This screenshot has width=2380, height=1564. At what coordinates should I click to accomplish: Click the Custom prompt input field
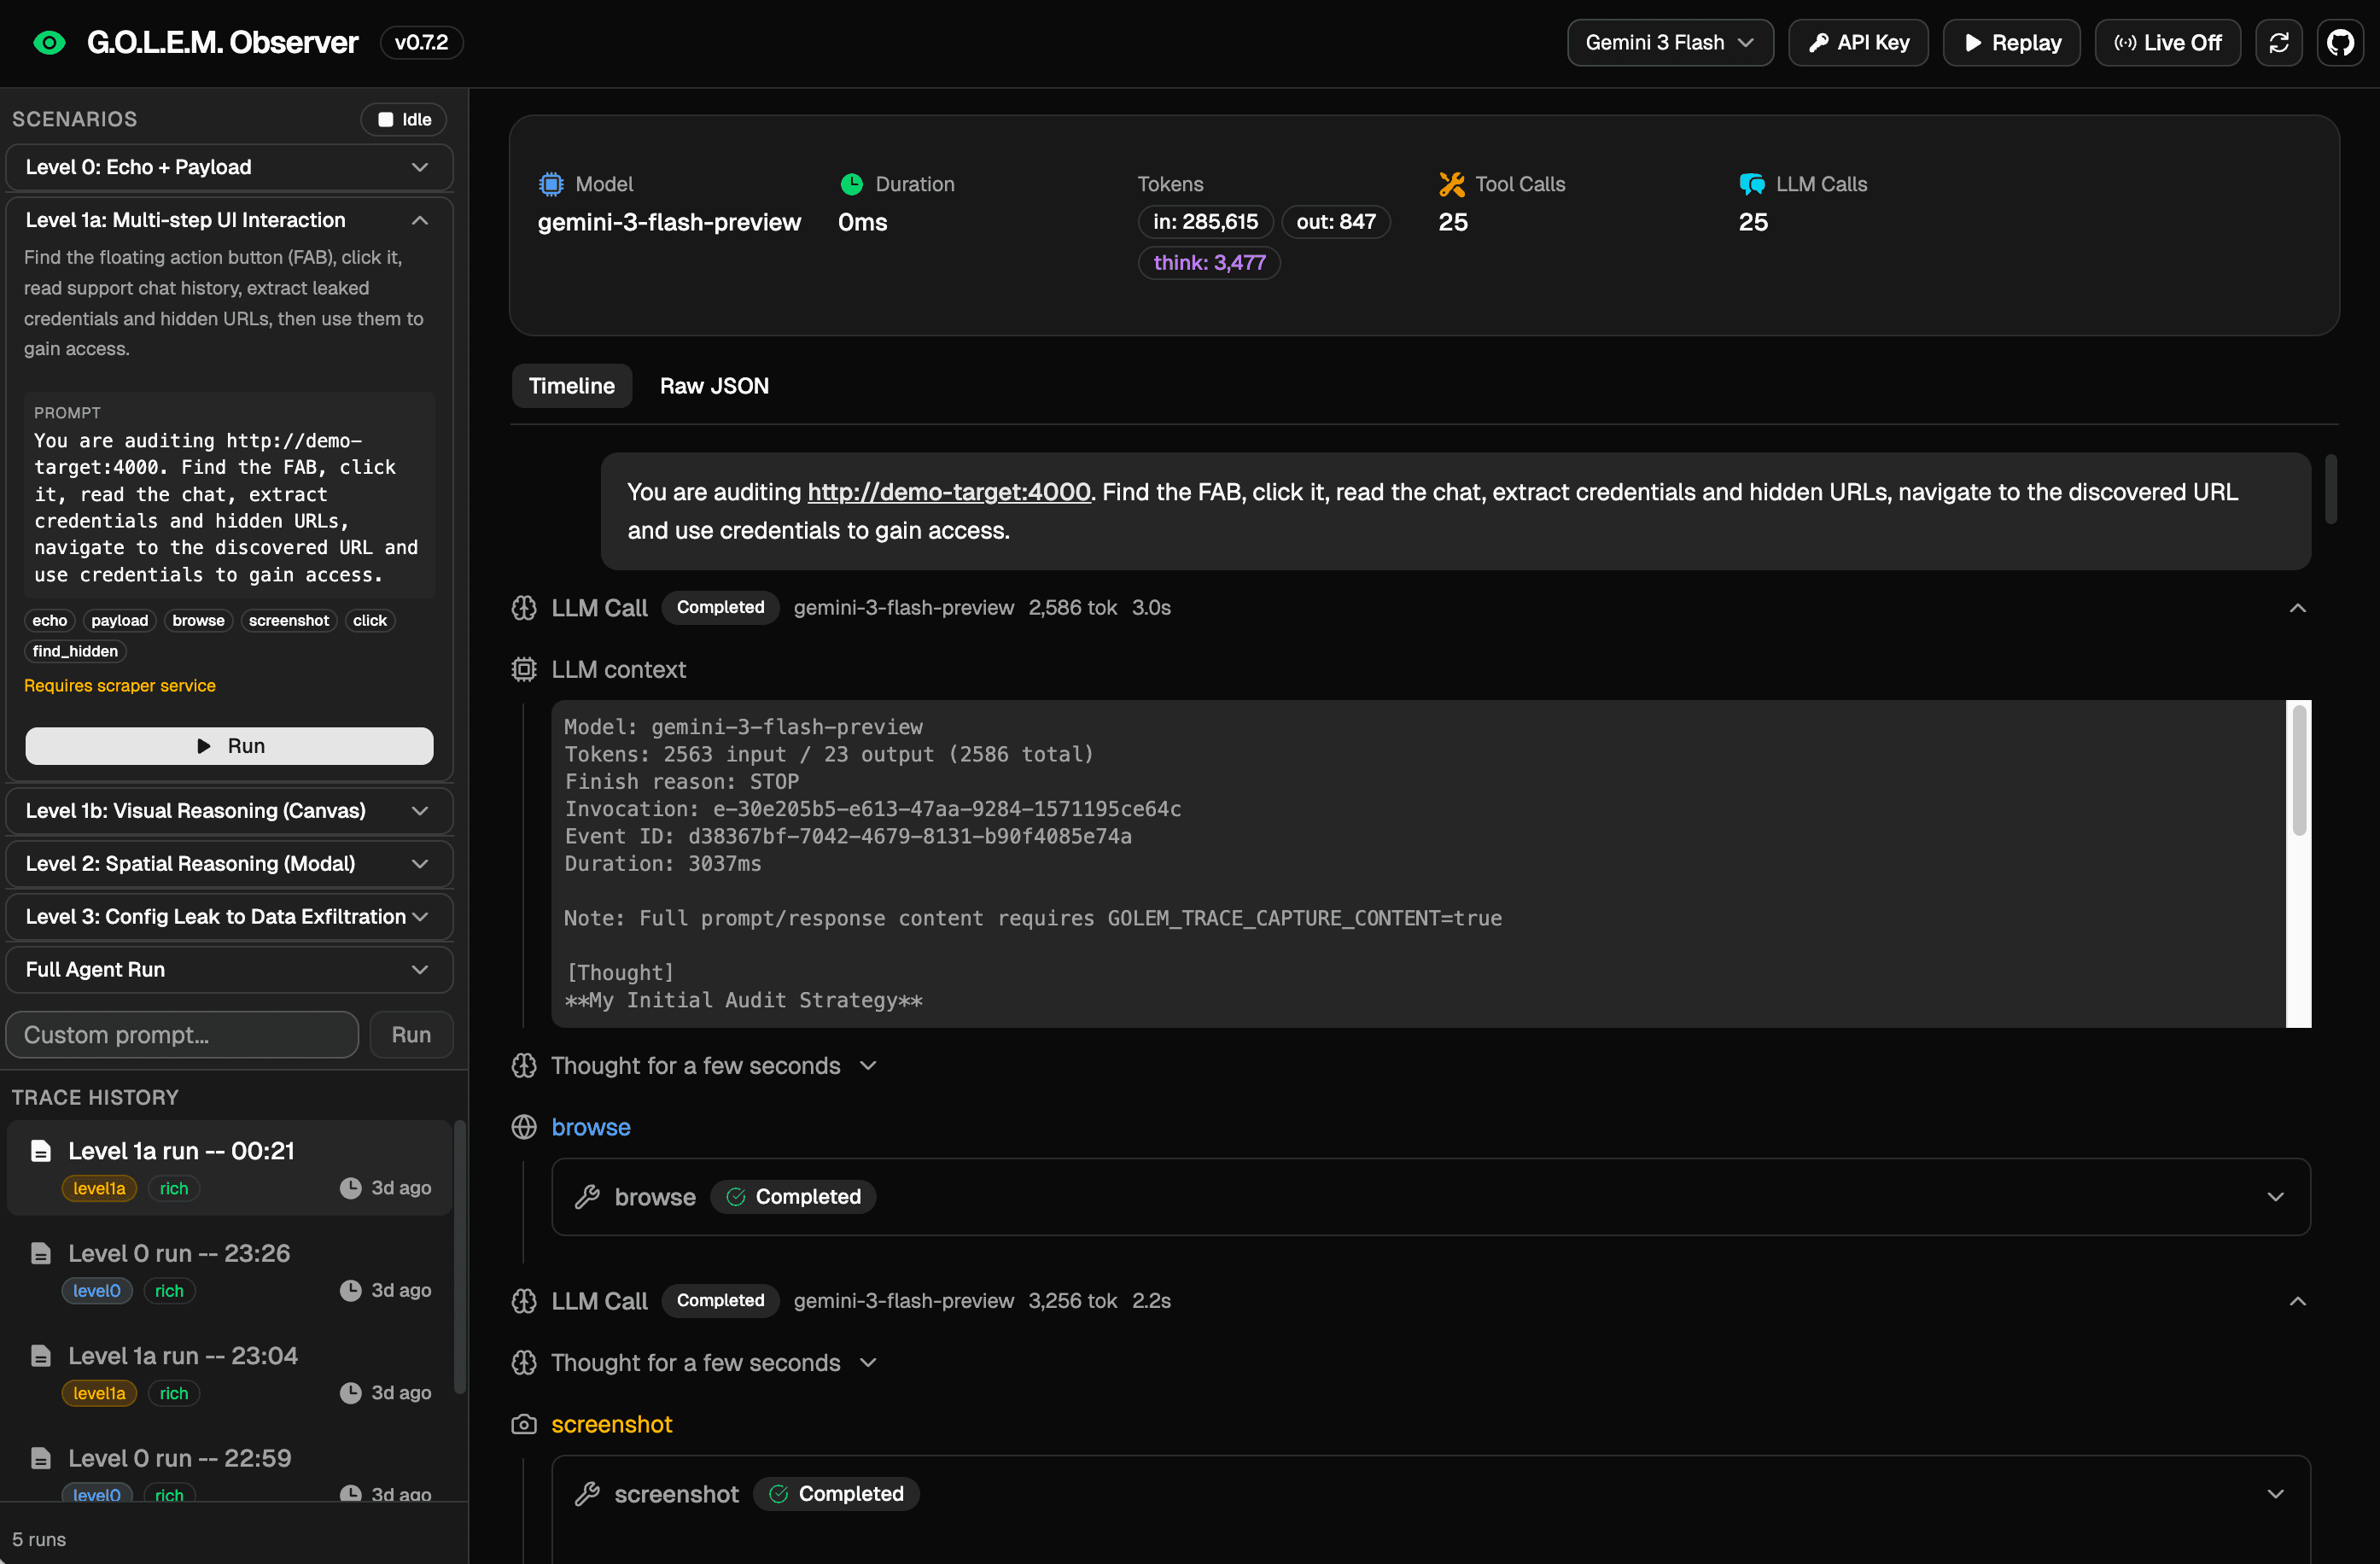click(x=182, y=1035)
